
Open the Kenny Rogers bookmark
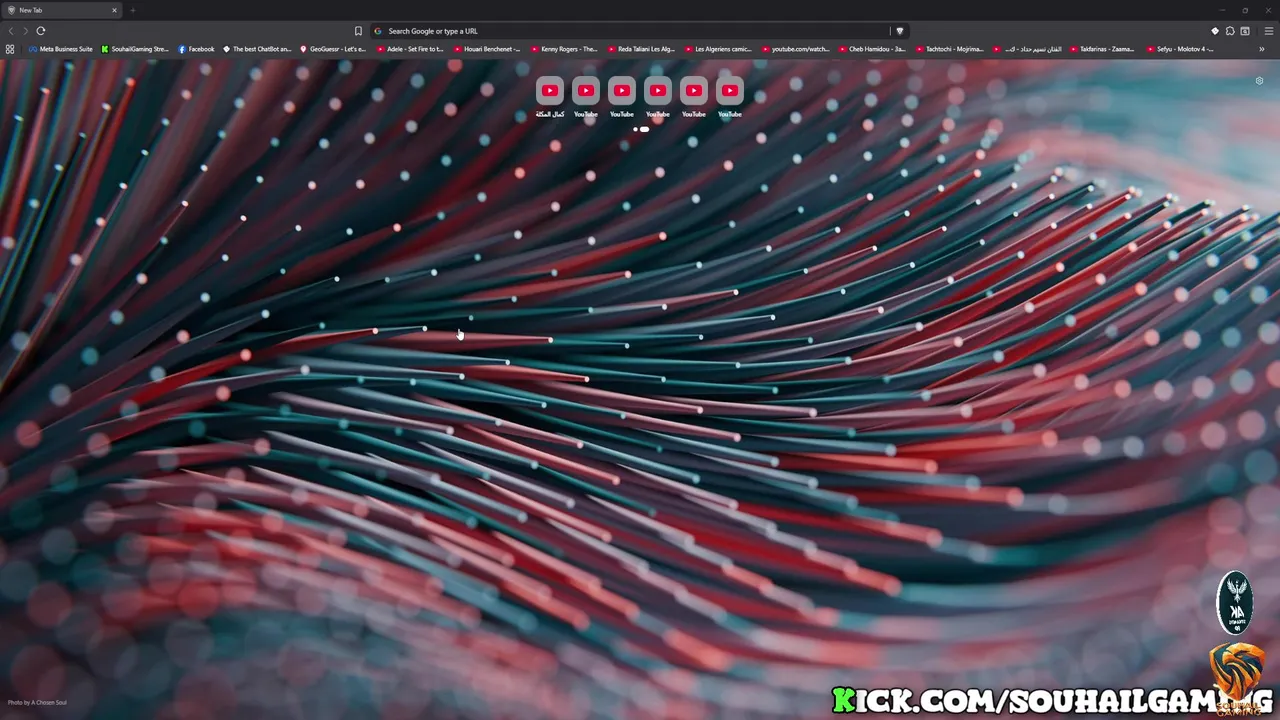pyautogui.click(x=564, y=49)
